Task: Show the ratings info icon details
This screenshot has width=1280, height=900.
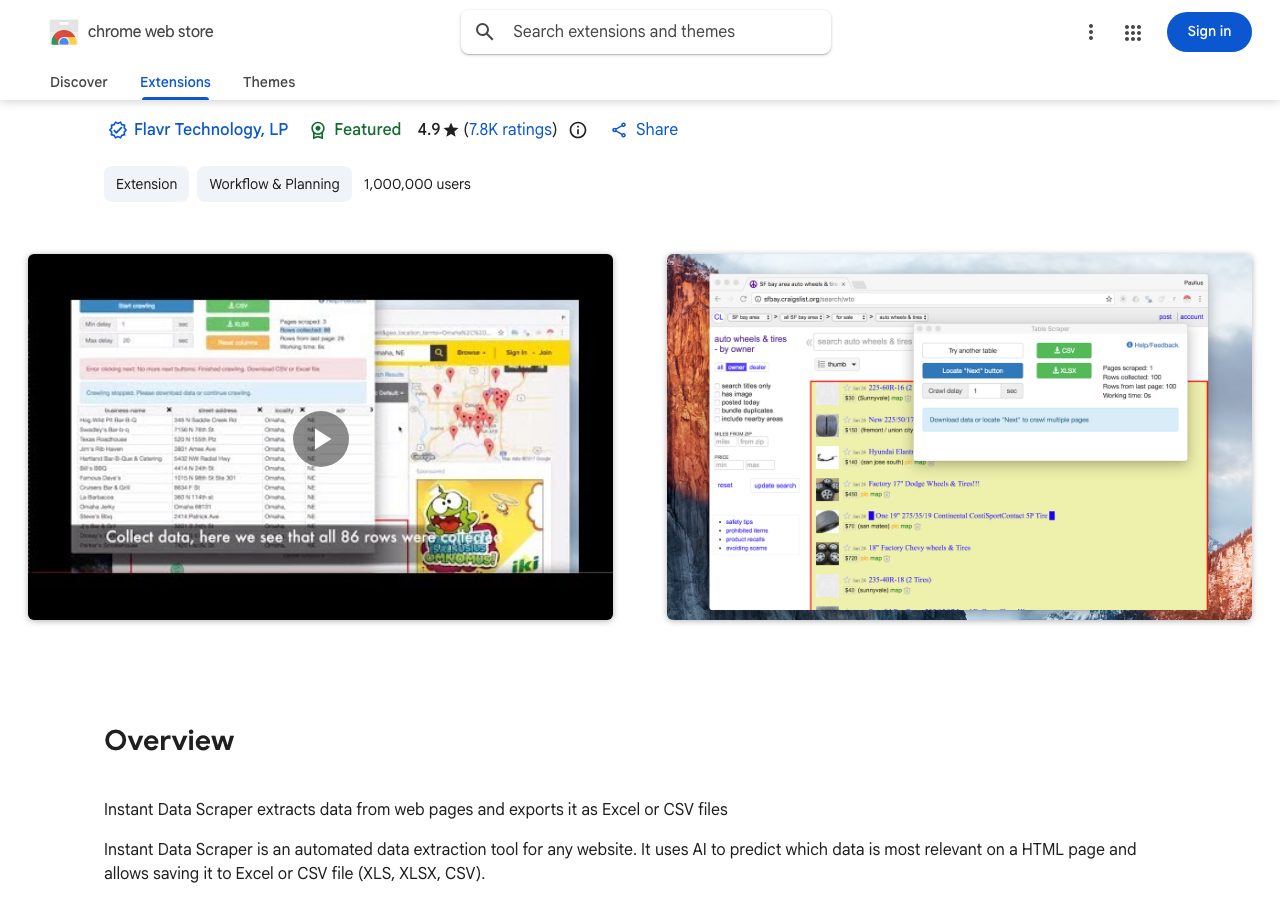Action: (x=578, y=130)
